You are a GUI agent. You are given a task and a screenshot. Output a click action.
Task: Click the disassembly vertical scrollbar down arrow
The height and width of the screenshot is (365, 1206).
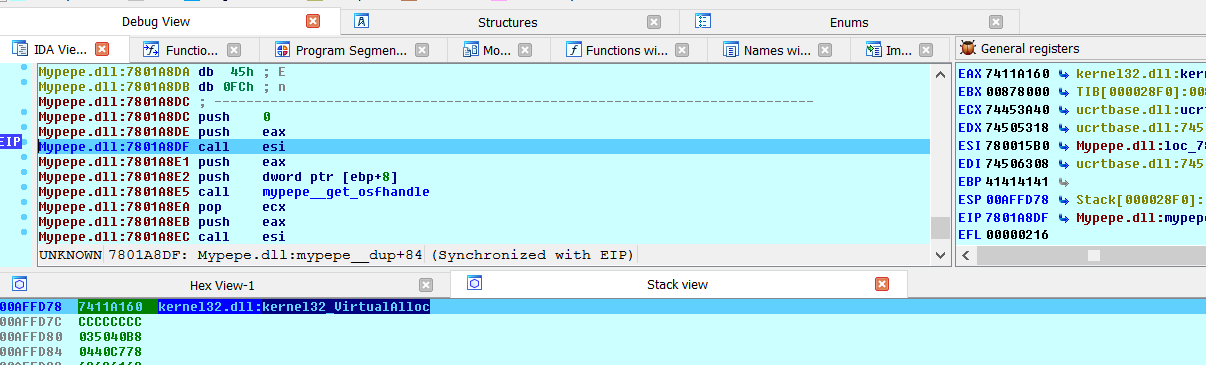pyautogui.click(x=940, y=255)
